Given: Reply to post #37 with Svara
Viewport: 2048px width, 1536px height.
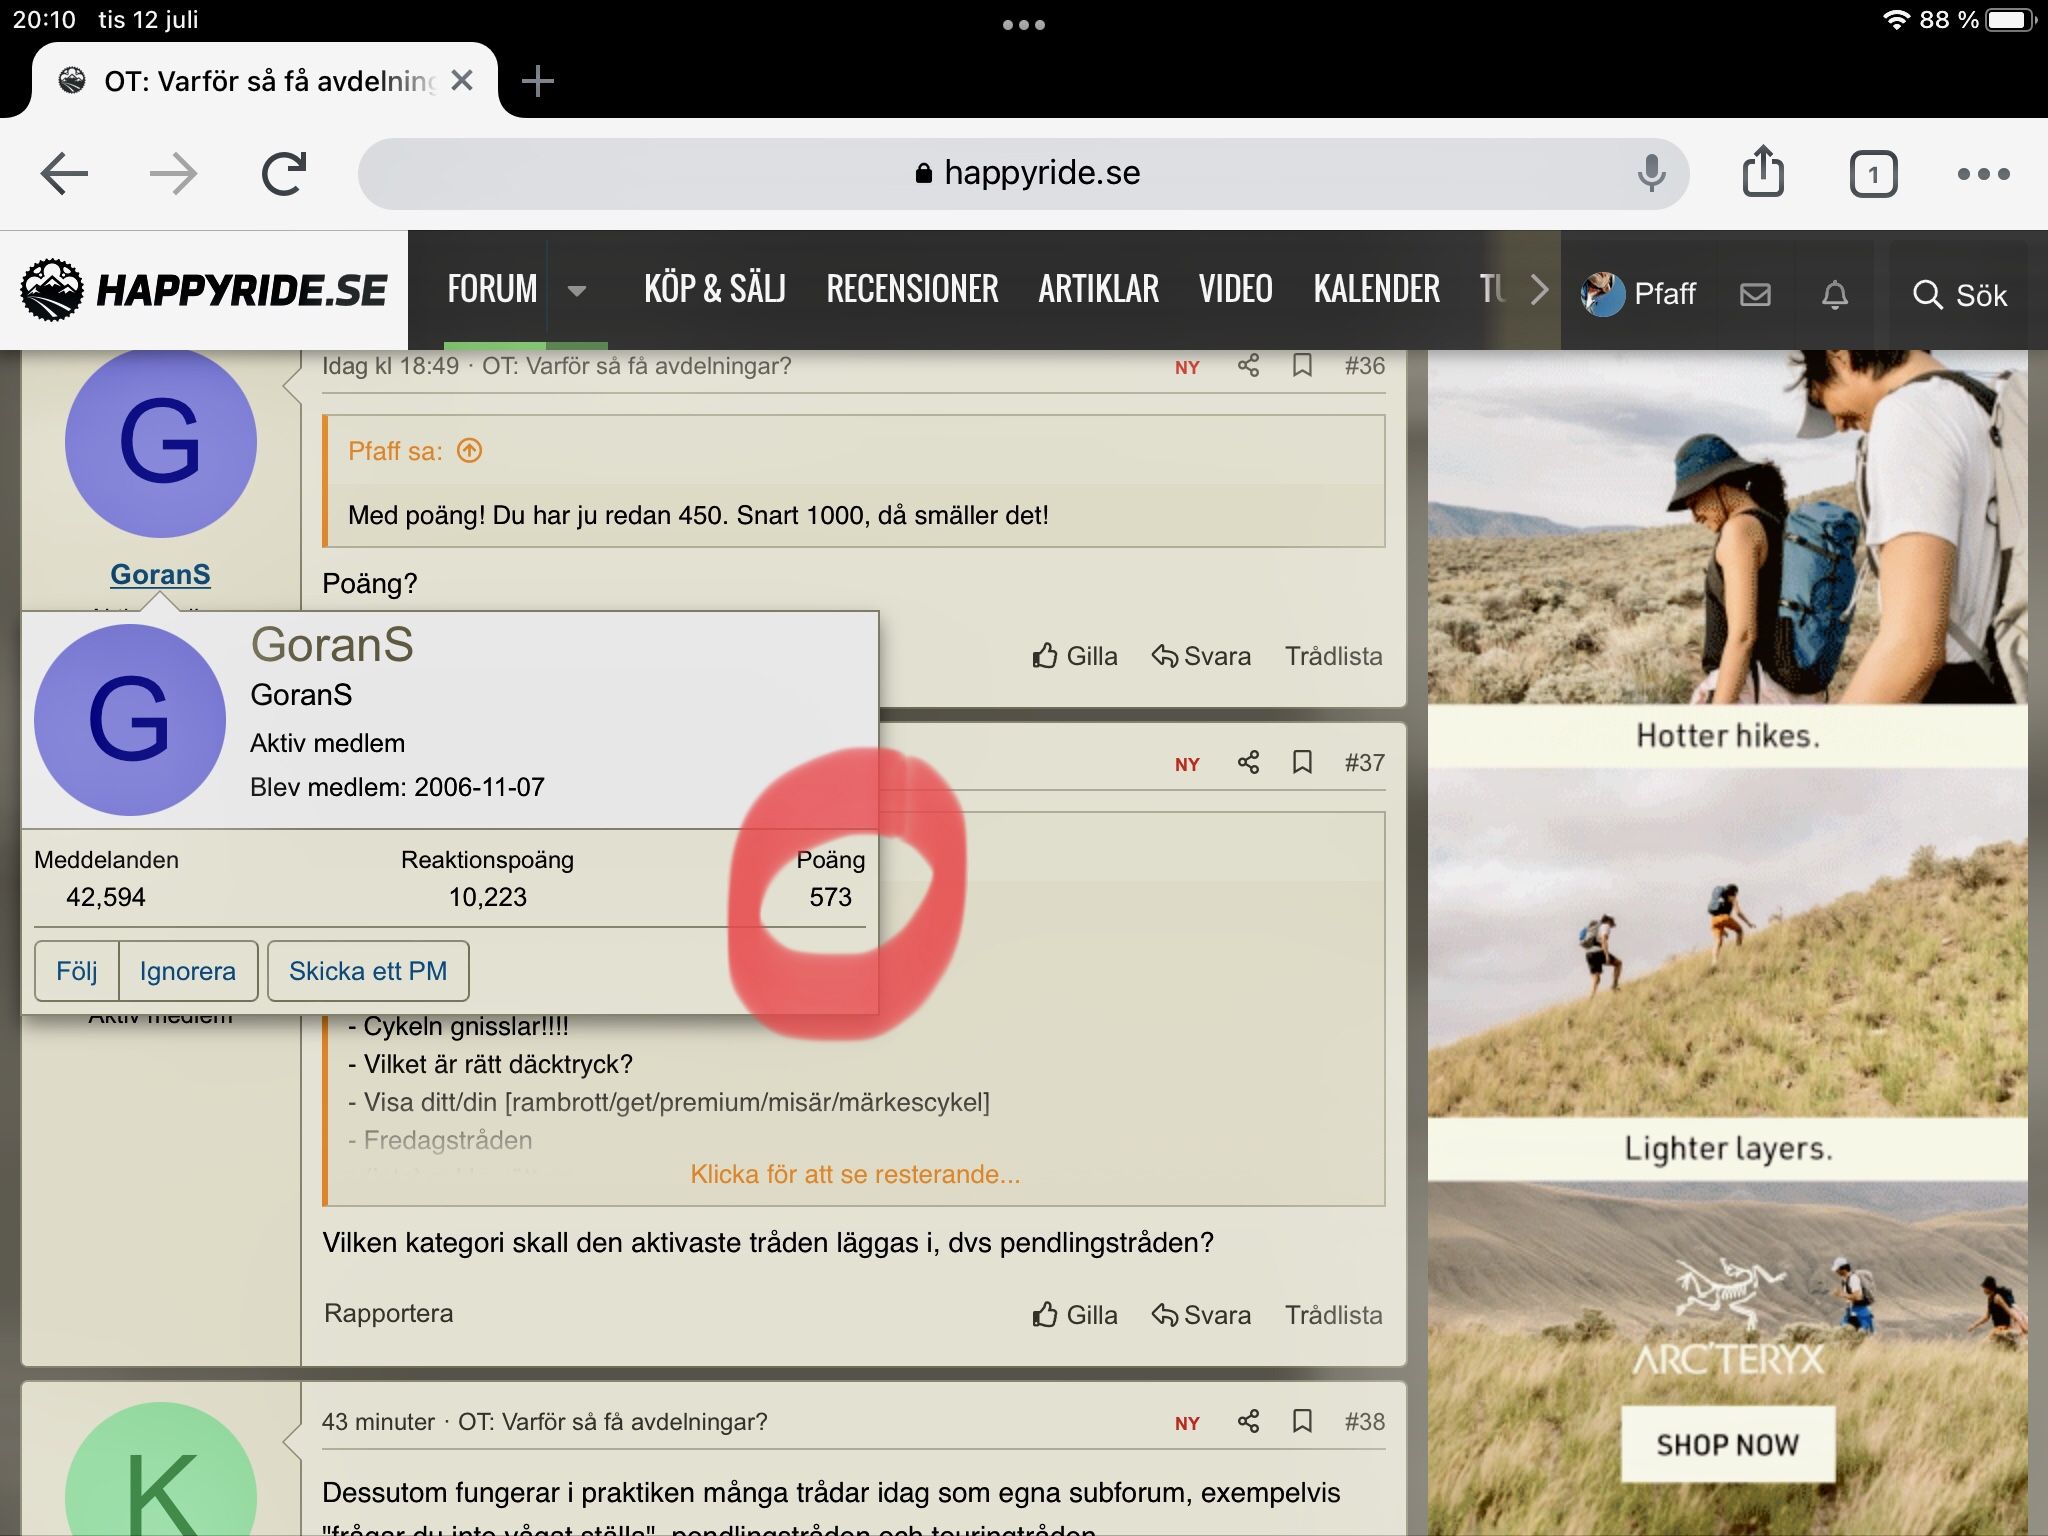Looking at the screenshot, I should point(1201,1315).
